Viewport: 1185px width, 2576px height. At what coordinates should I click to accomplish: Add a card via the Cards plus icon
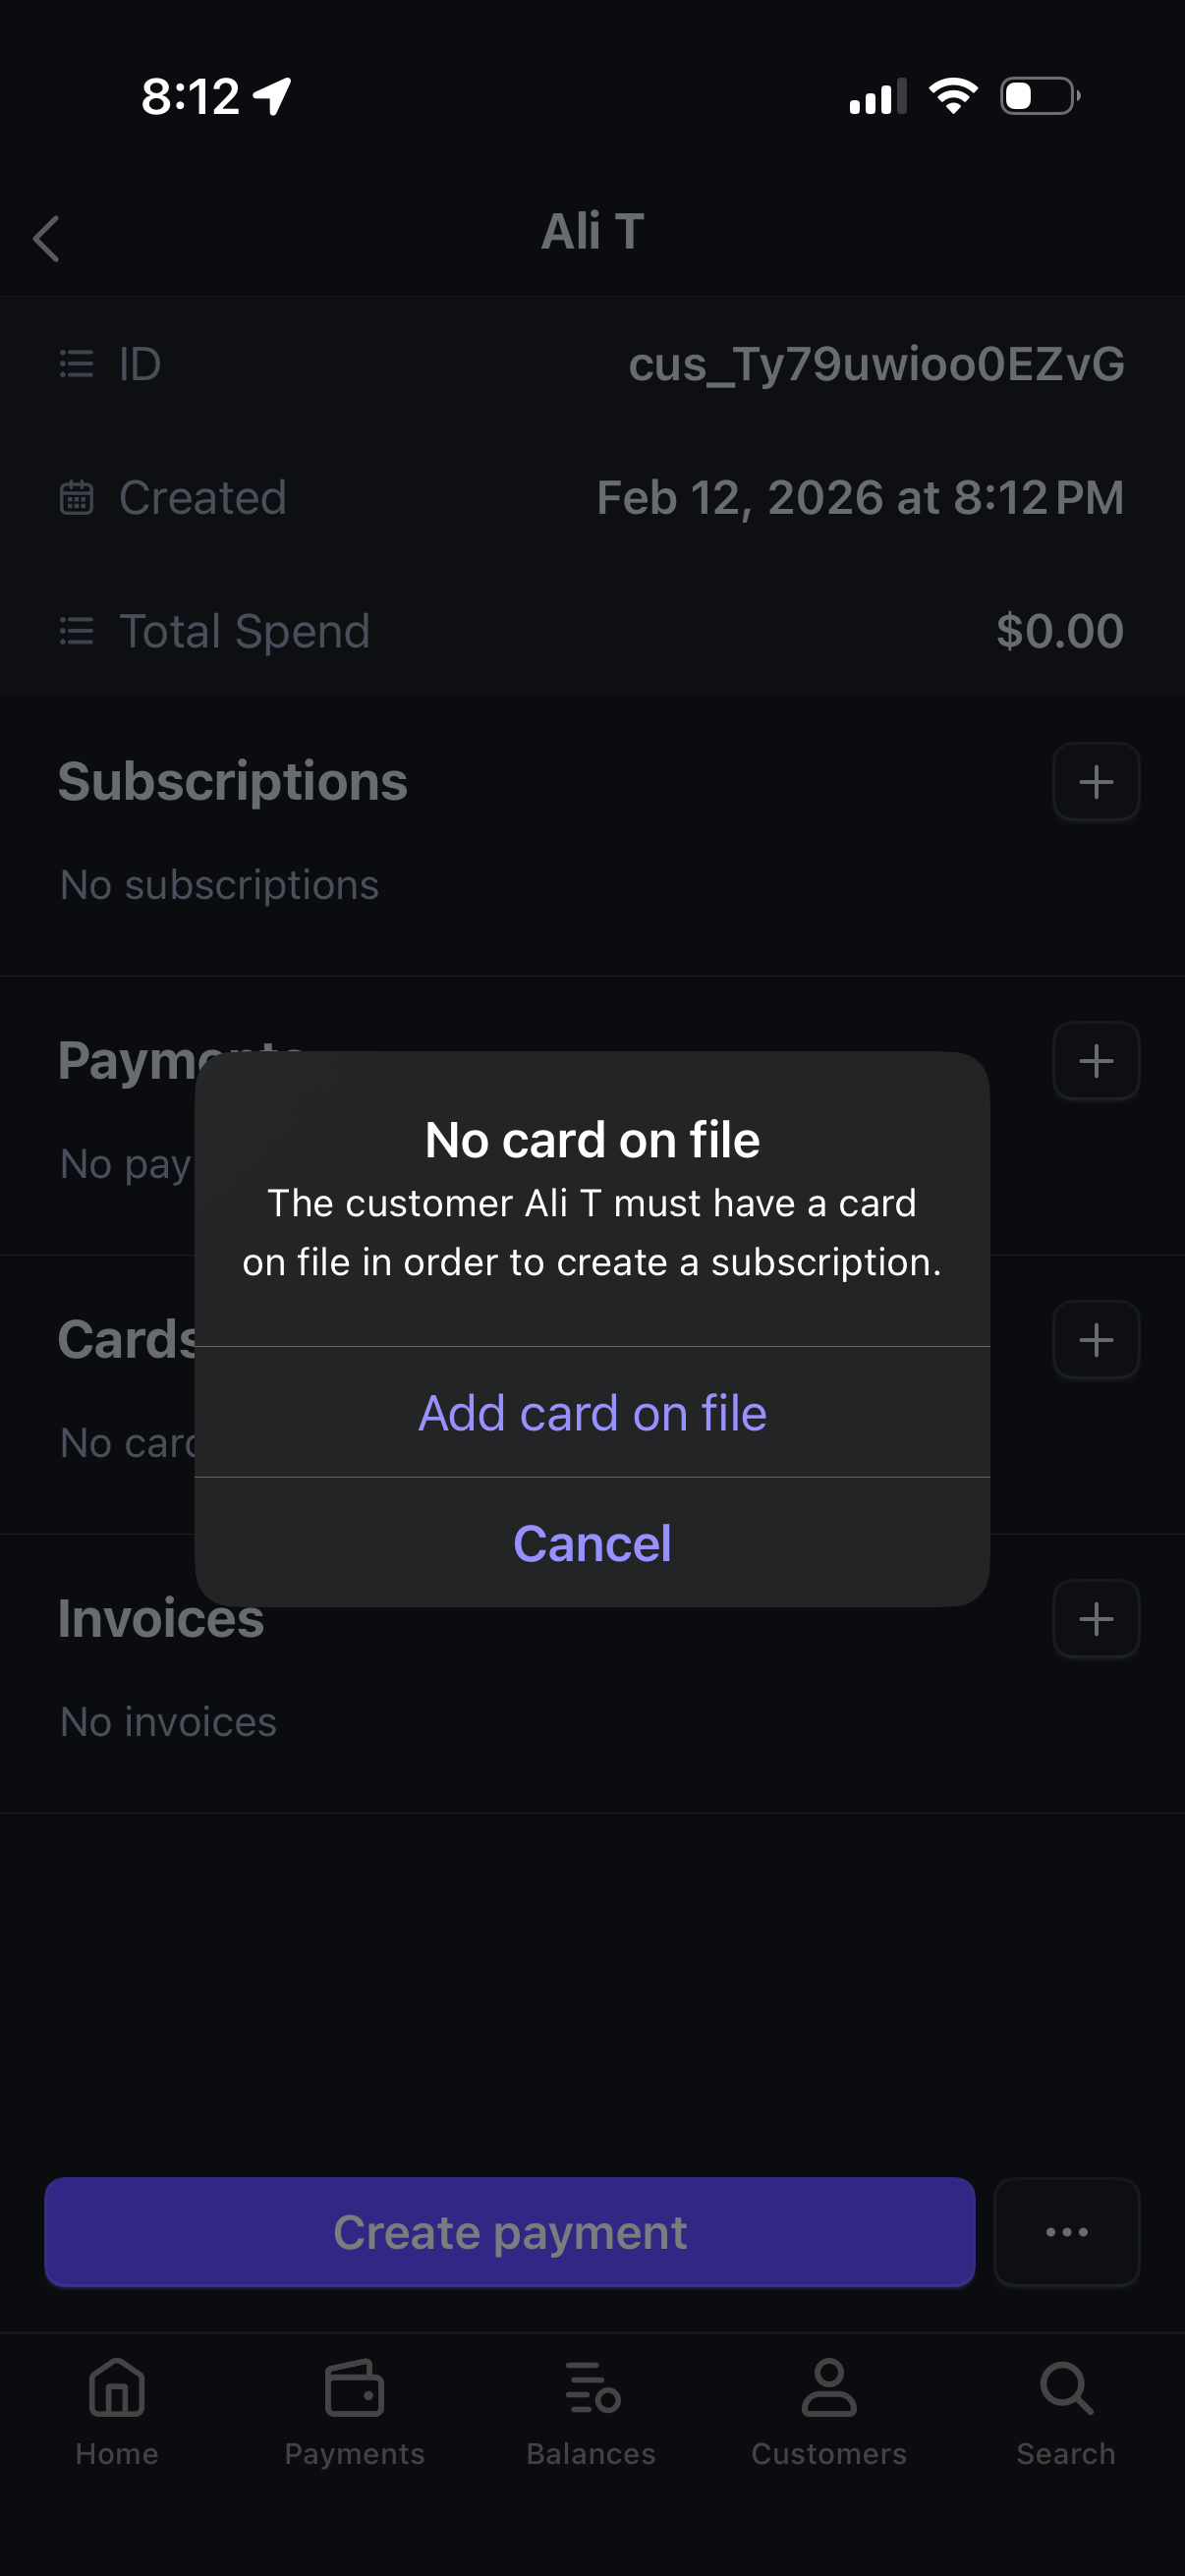point(1095,1340)
